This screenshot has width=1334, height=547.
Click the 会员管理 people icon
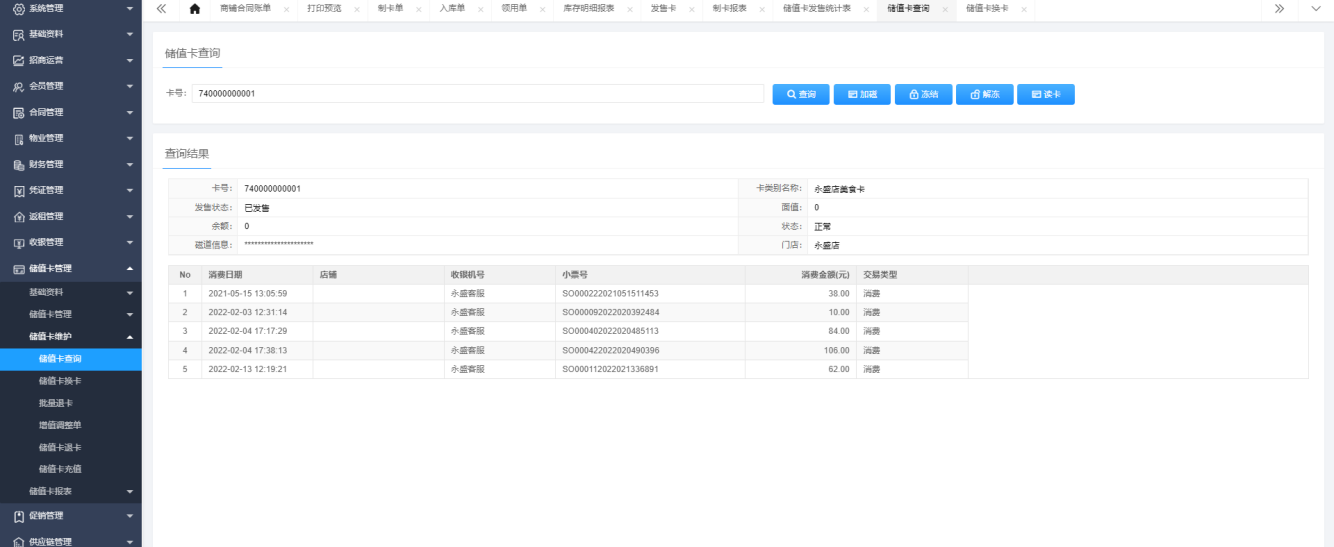(x=18, y=86)
